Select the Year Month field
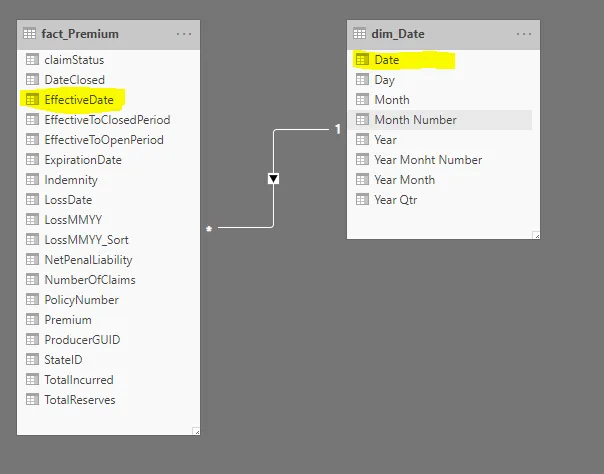The width and height of the screenshot is (604, 474). pyautogui.click(x=404, y=180)
